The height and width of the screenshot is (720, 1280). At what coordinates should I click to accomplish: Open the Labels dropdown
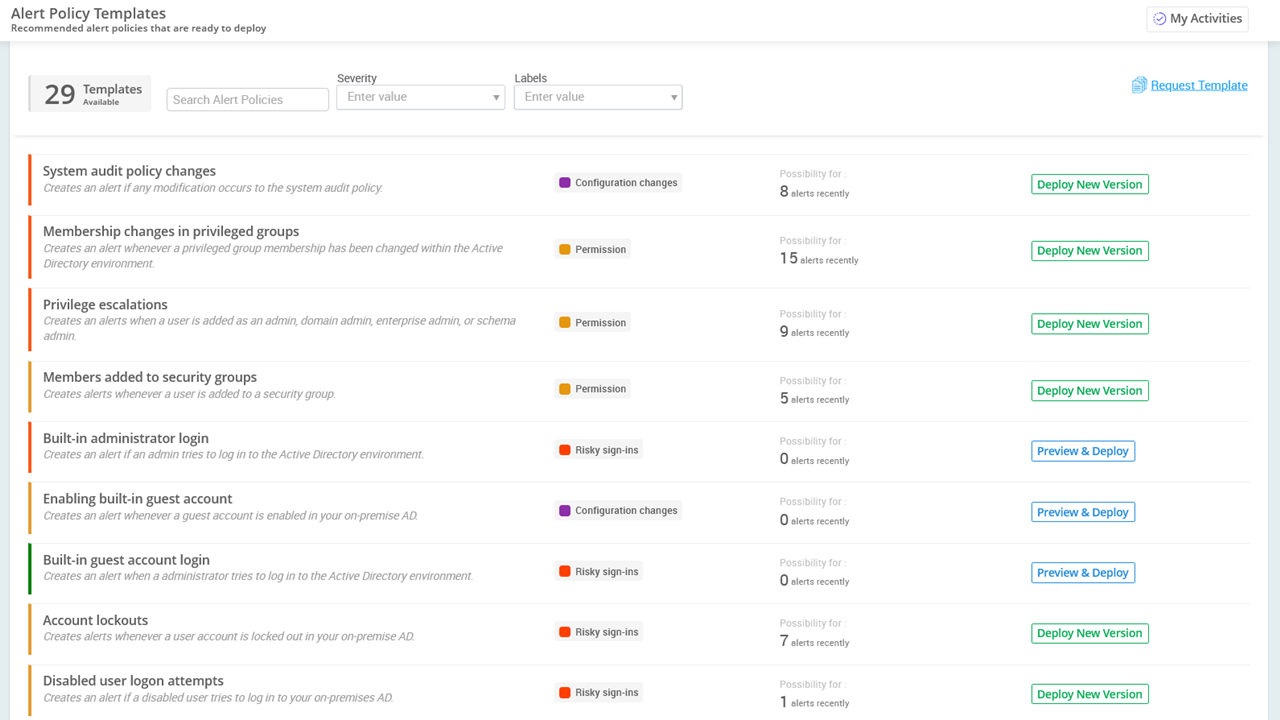pyautogui.click(x=598, y=96)
